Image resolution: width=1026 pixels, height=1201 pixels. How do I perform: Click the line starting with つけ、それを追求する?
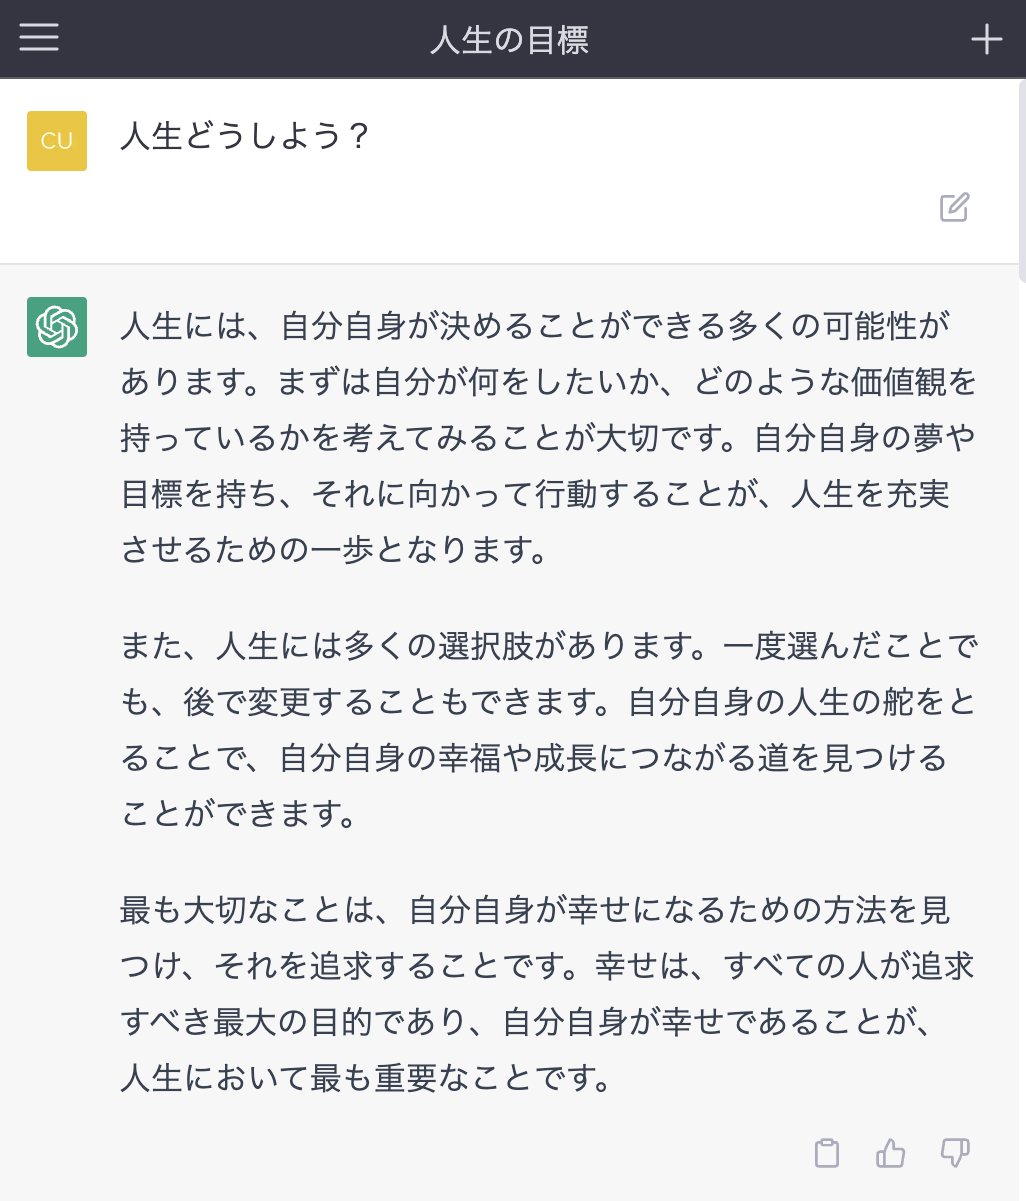tap(548, 966)
